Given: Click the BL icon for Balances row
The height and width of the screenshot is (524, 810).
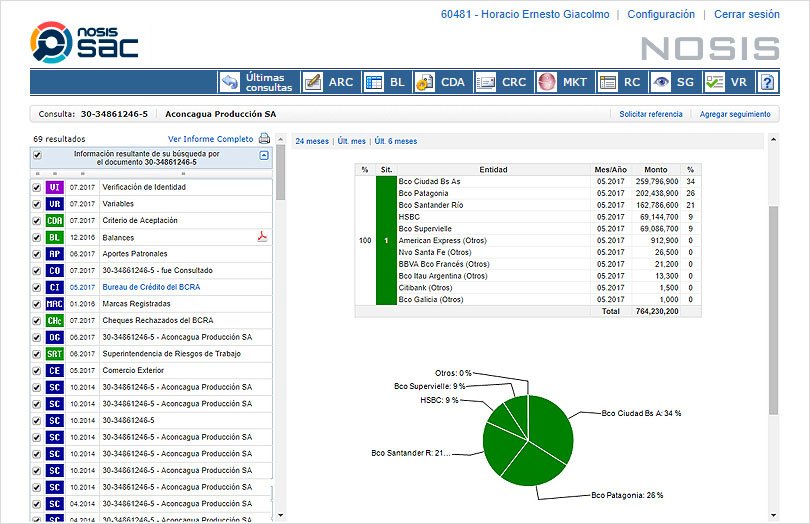Looking at the screenshot, I should tap(54, 237).
